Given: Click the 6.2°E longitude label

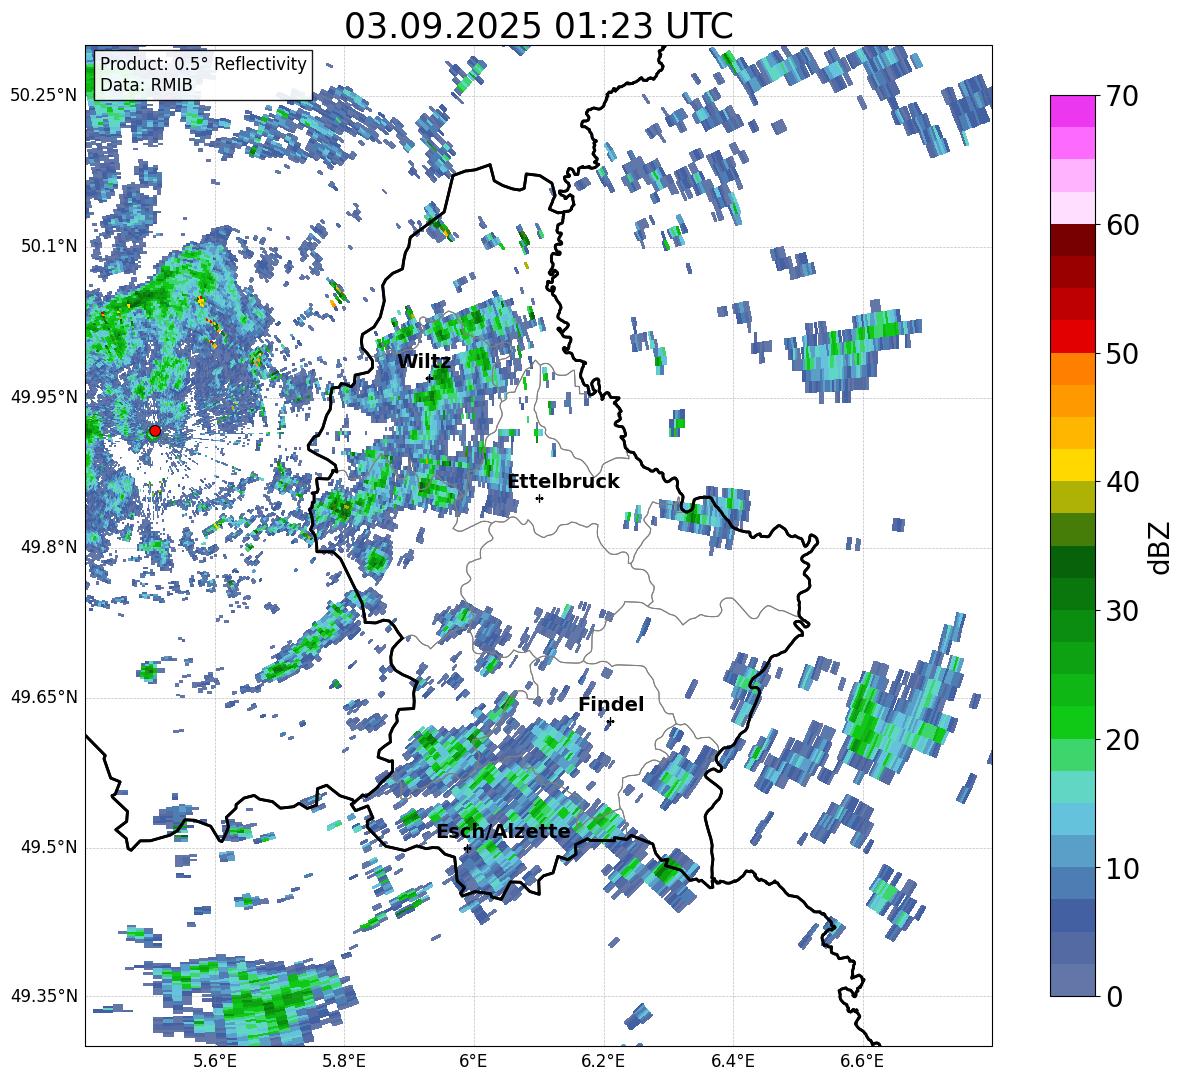Looking at the screenshot, I should 603,1061.
